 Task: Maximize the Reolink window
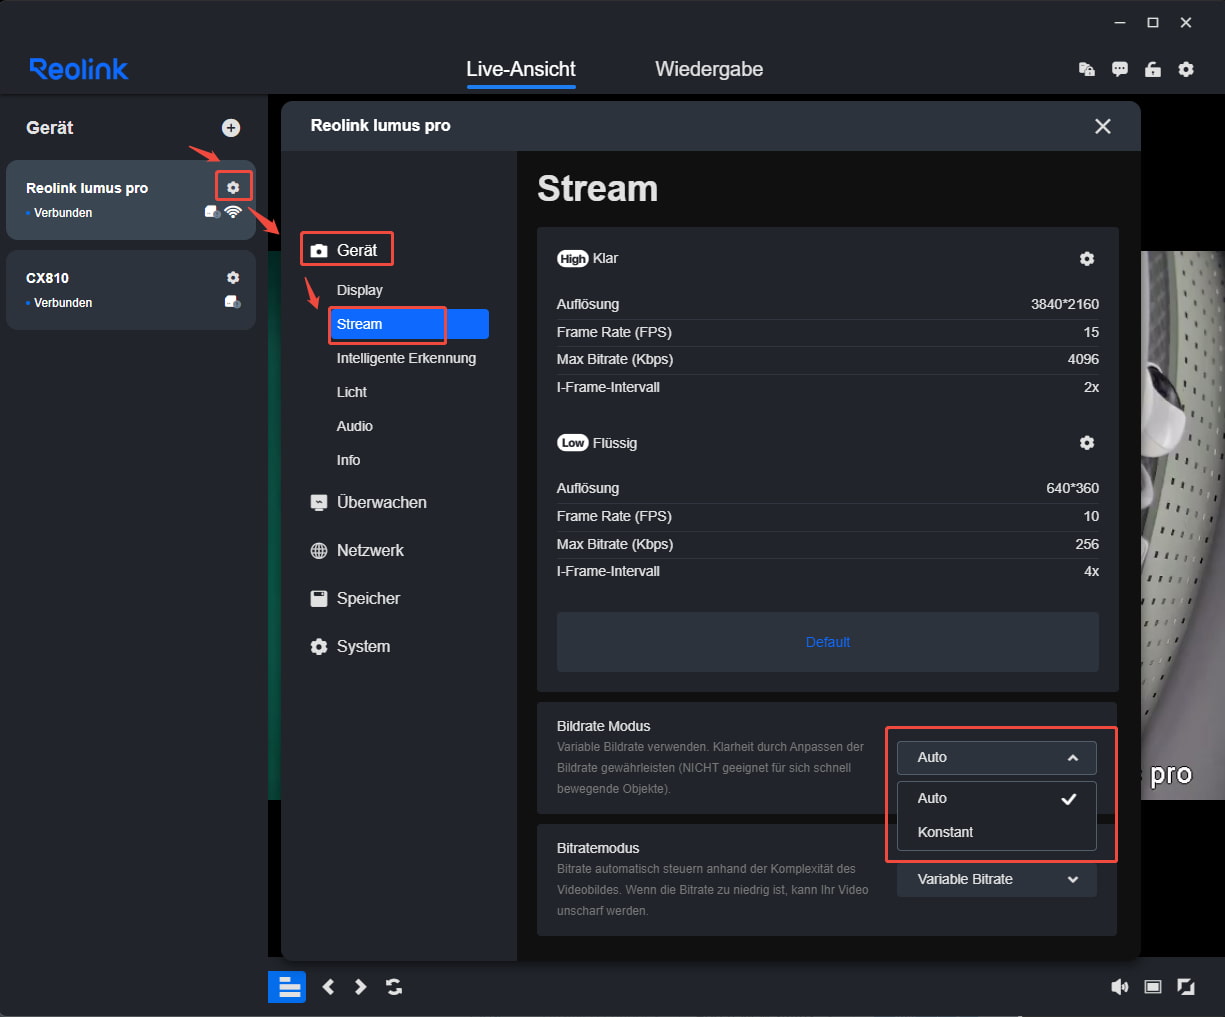click(x=1153, y=22)
